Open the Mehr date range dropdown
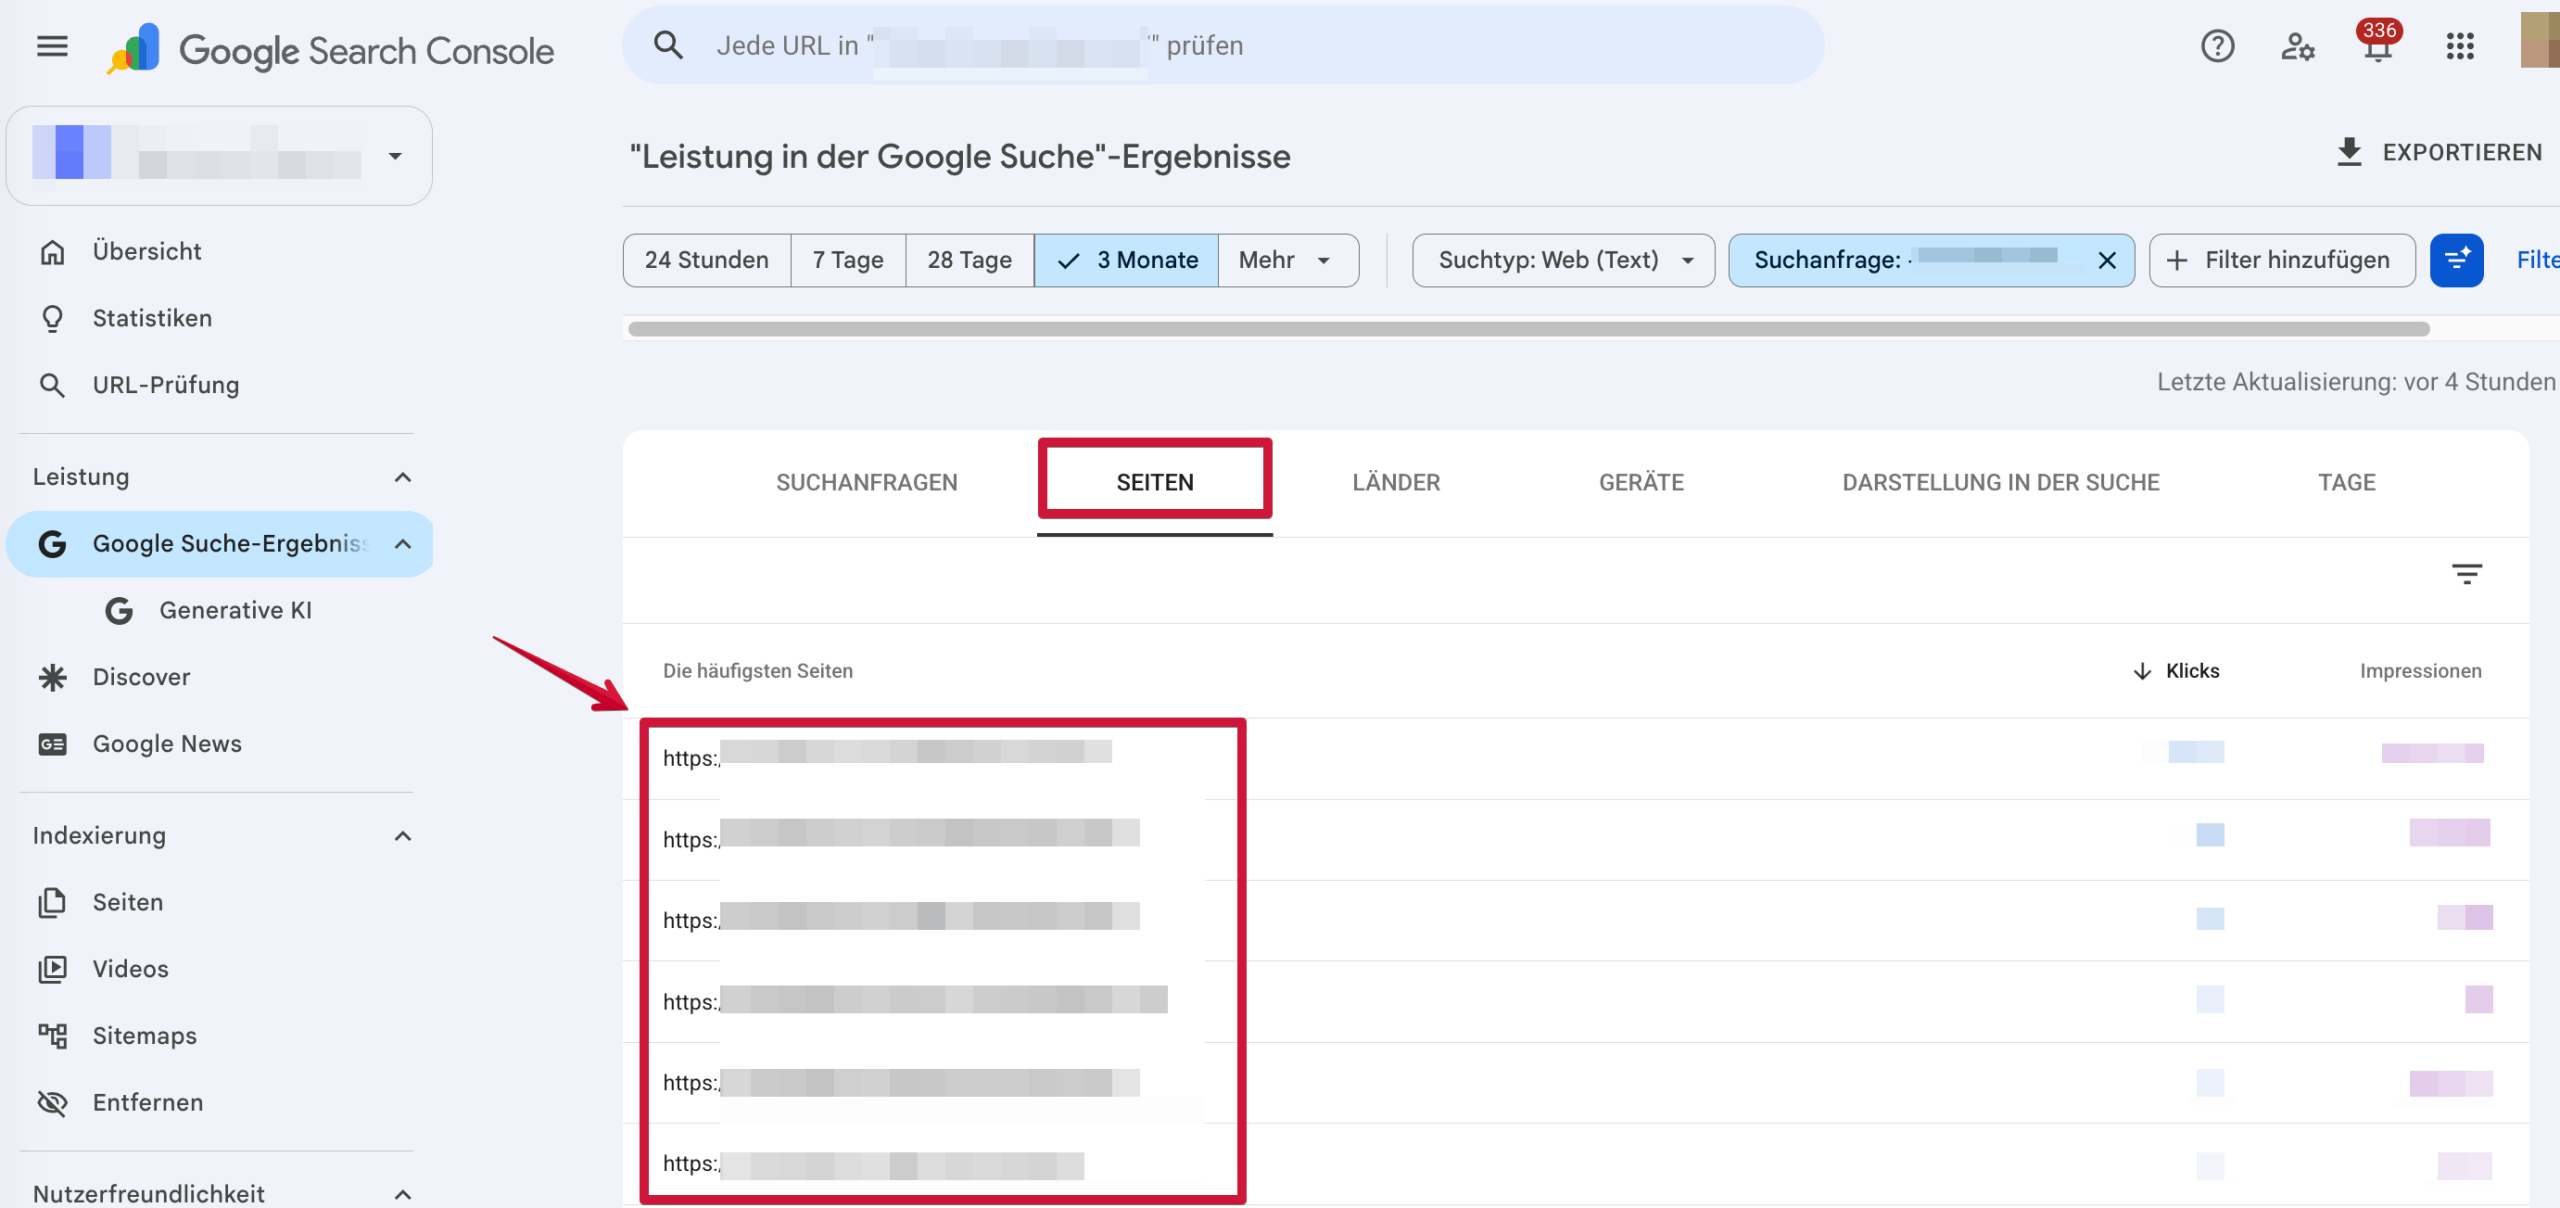 1288,260
